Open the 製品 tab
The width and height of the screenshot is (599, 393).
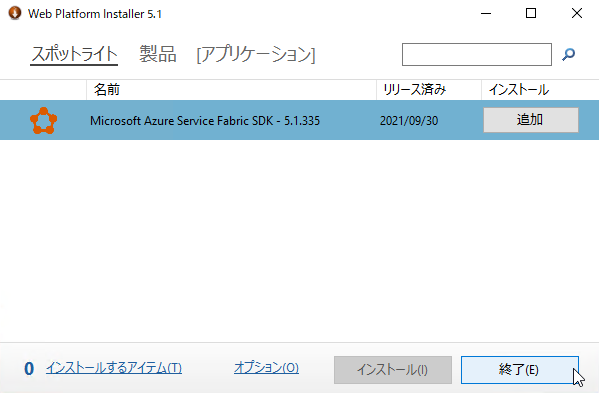click(x=158, y=54)
